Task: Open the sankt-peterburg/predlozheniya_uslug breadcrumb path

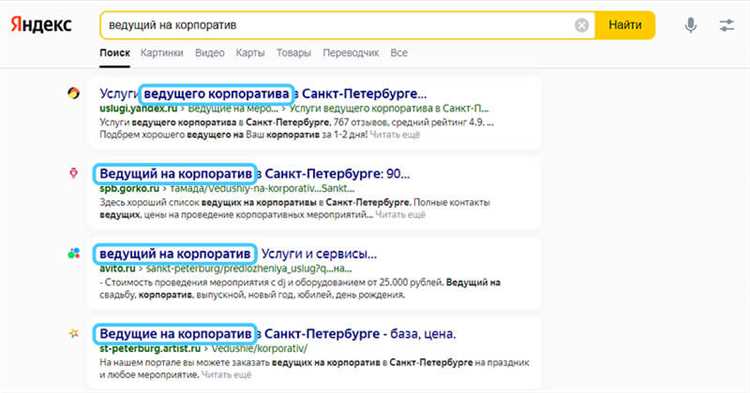Action: click(249, 269)
